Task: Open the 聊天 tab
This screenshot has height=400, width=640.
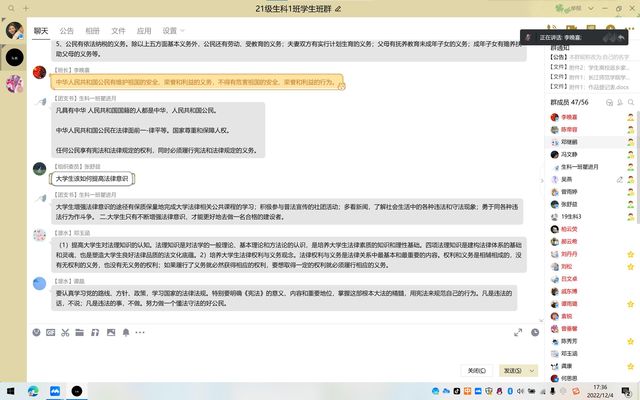Action: click(x=41, y=31)
